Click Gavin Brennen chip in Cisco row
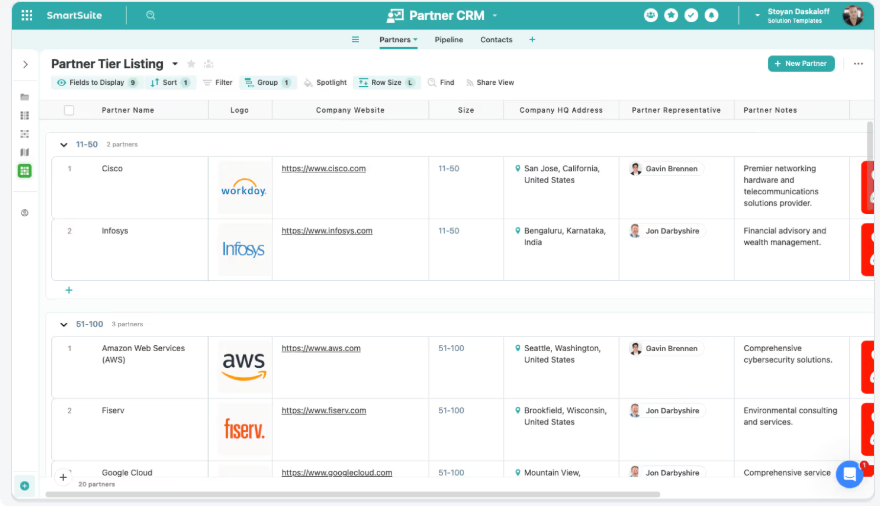880x506 pixels. pos(666,168)
